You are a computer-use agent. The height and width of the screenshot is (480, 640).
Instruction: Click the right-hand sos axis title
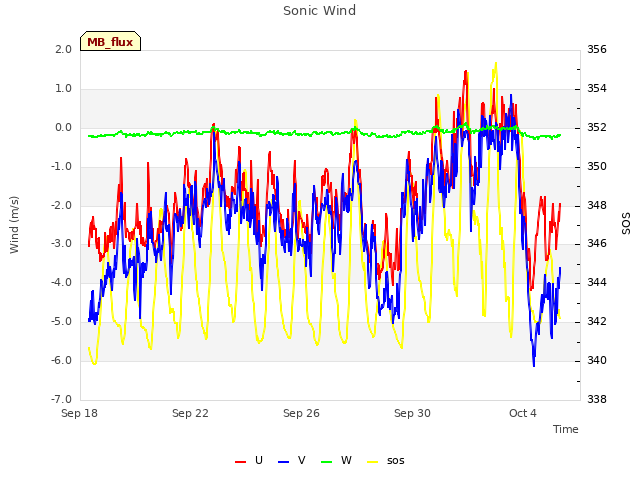point(626,224)
